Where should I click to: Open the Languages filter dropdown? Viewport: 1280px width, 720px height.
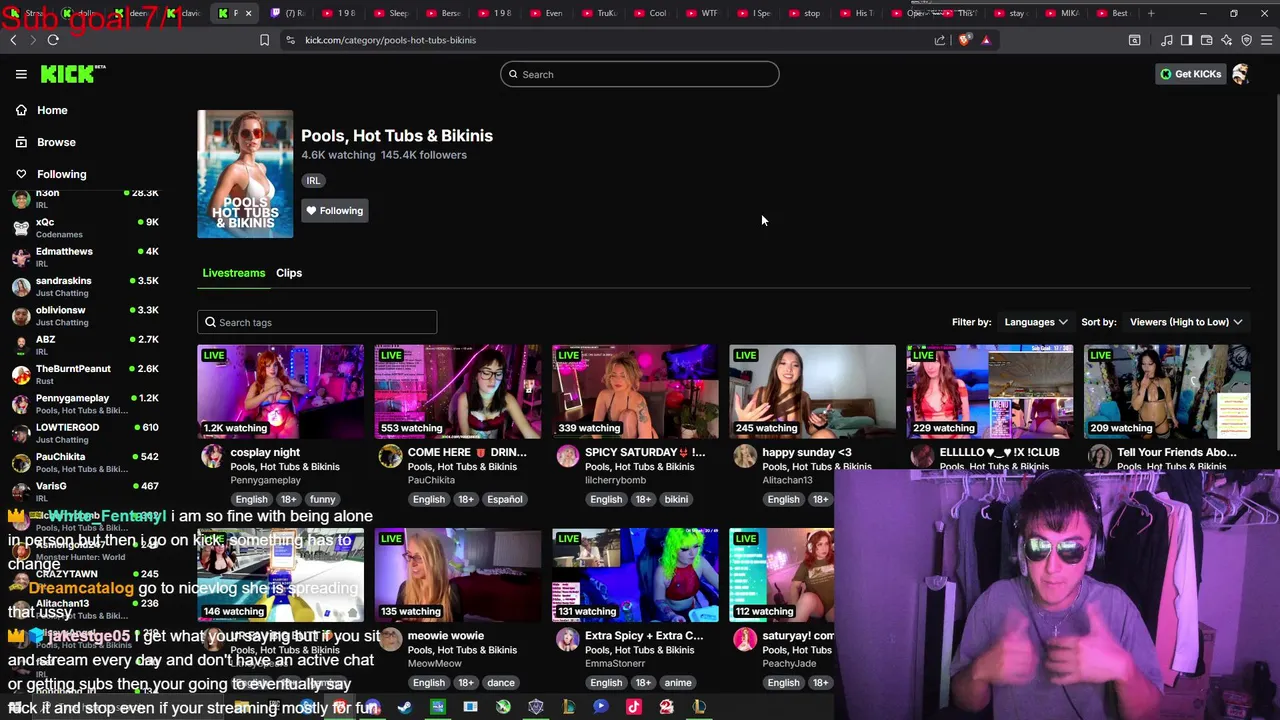click(x=1035, y=322)
